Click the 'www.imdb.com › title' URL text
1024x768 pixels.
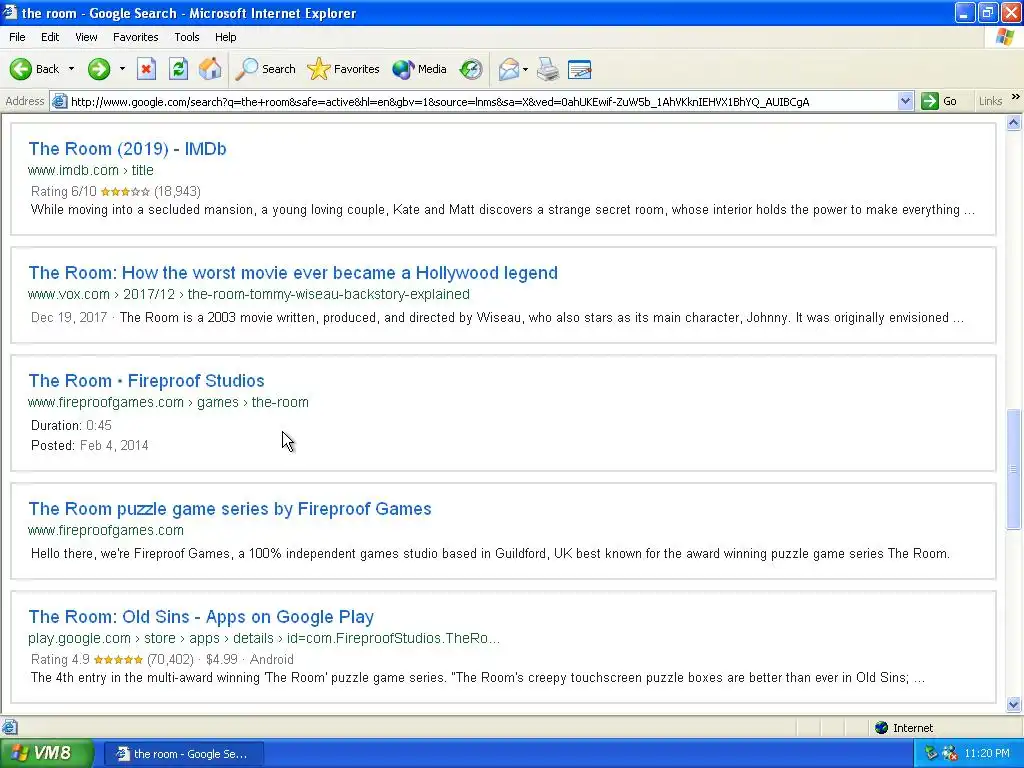point(91,170)
